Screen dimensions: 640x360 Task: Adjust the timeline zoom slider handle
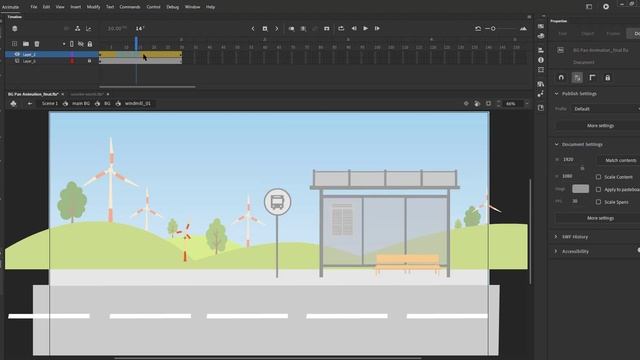[493, 29]
